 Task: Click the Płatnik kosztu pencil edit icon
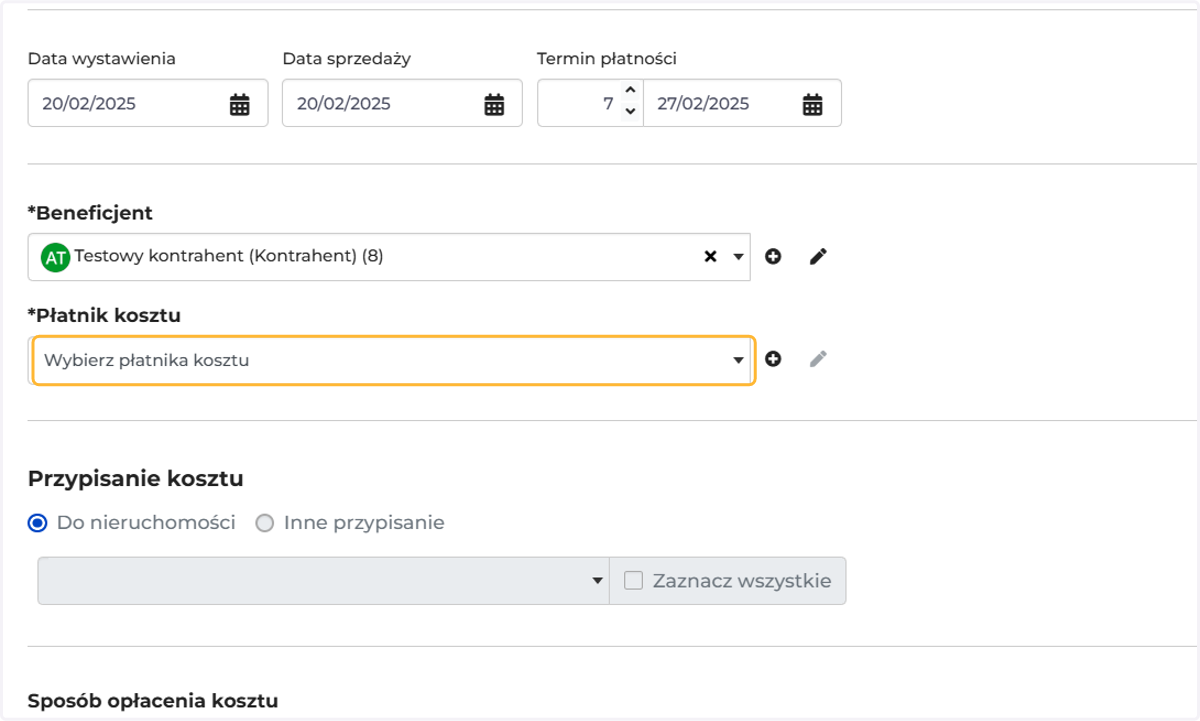(x=818, y=359)
